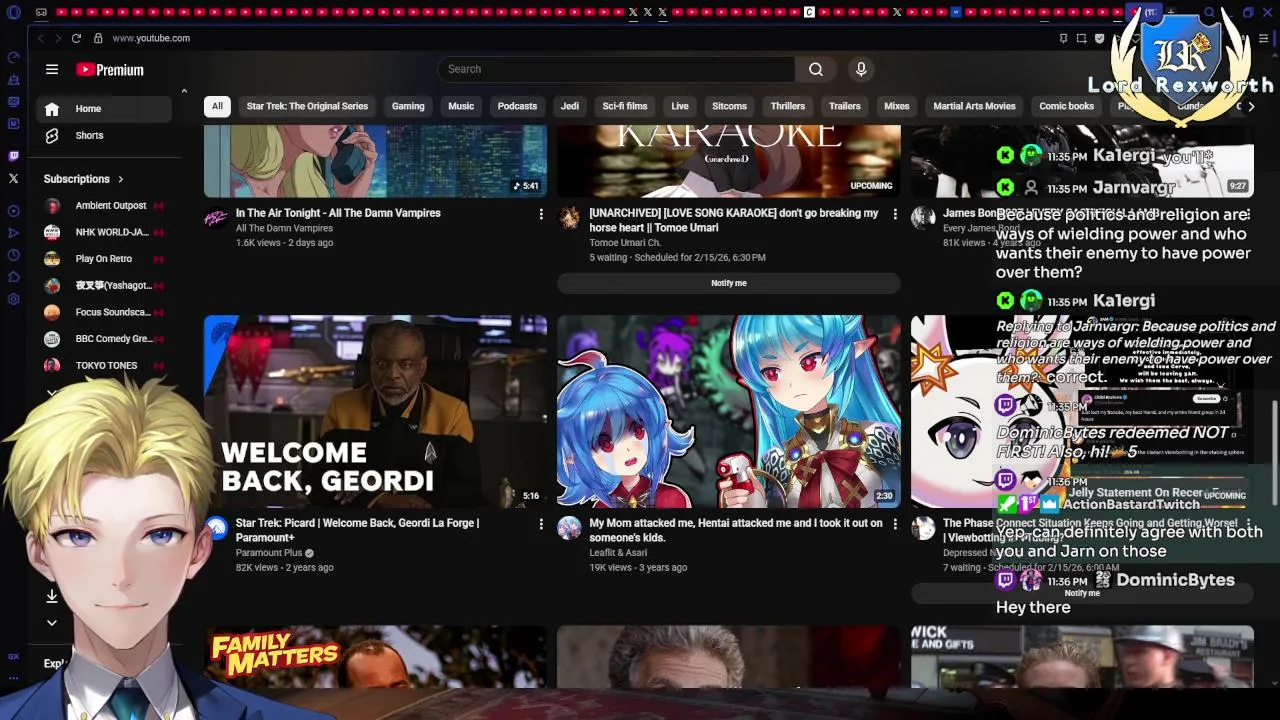Open Leaflit & Asari channel link

[618, 553]
